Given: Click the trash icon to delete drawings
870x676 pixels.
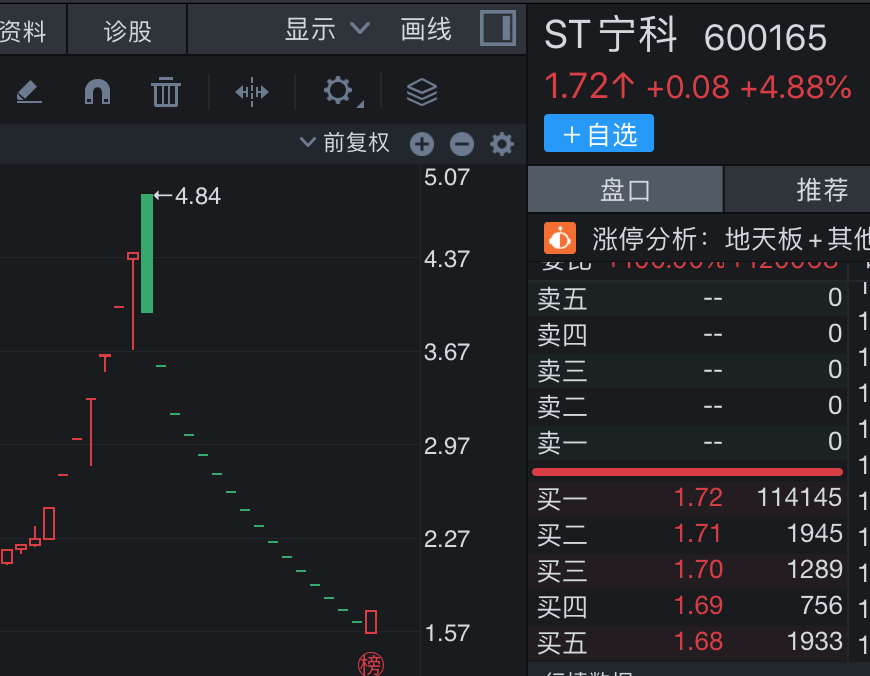Looking at the screenshot, I should [165, 93].
